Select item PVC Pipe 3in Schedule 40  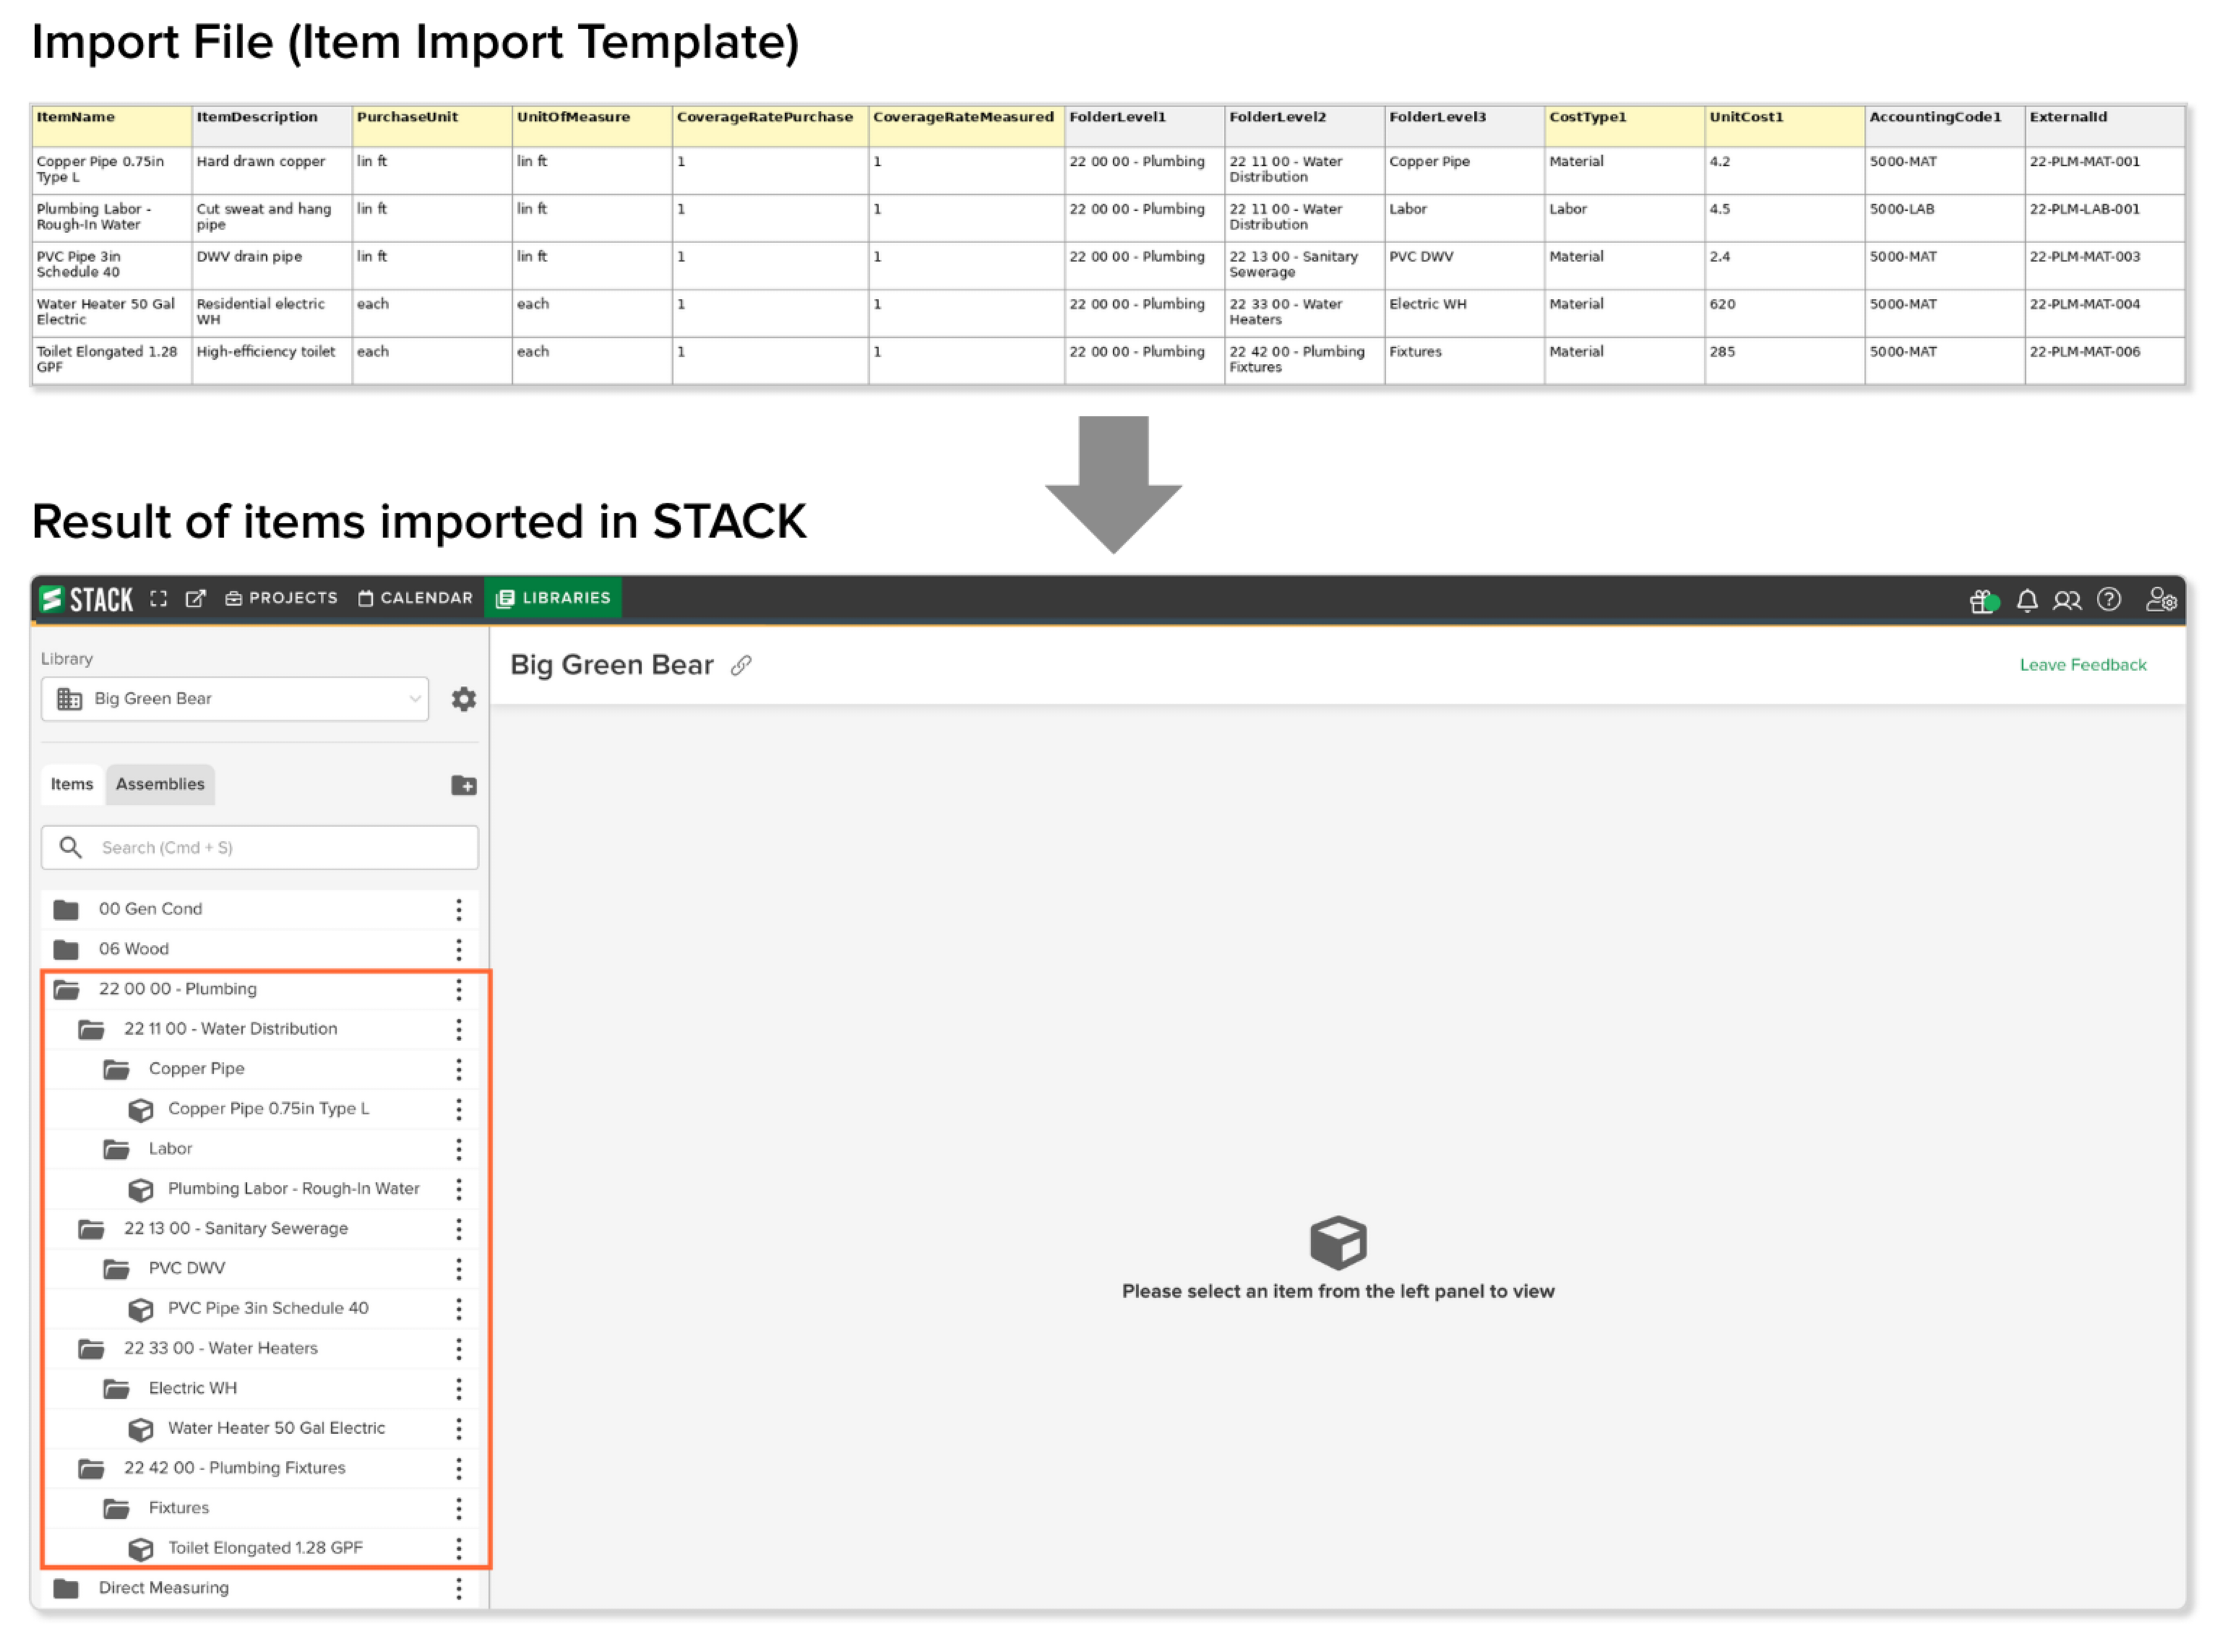pos(268,1309)
